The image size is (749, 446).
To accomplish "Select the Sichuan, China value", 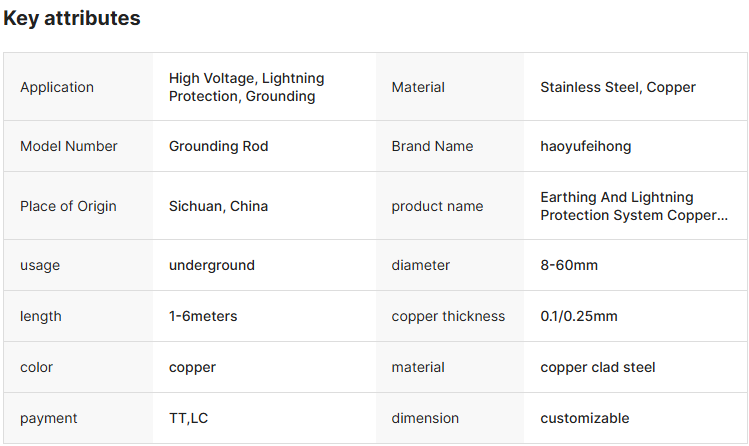I will (x=218, y=206).
